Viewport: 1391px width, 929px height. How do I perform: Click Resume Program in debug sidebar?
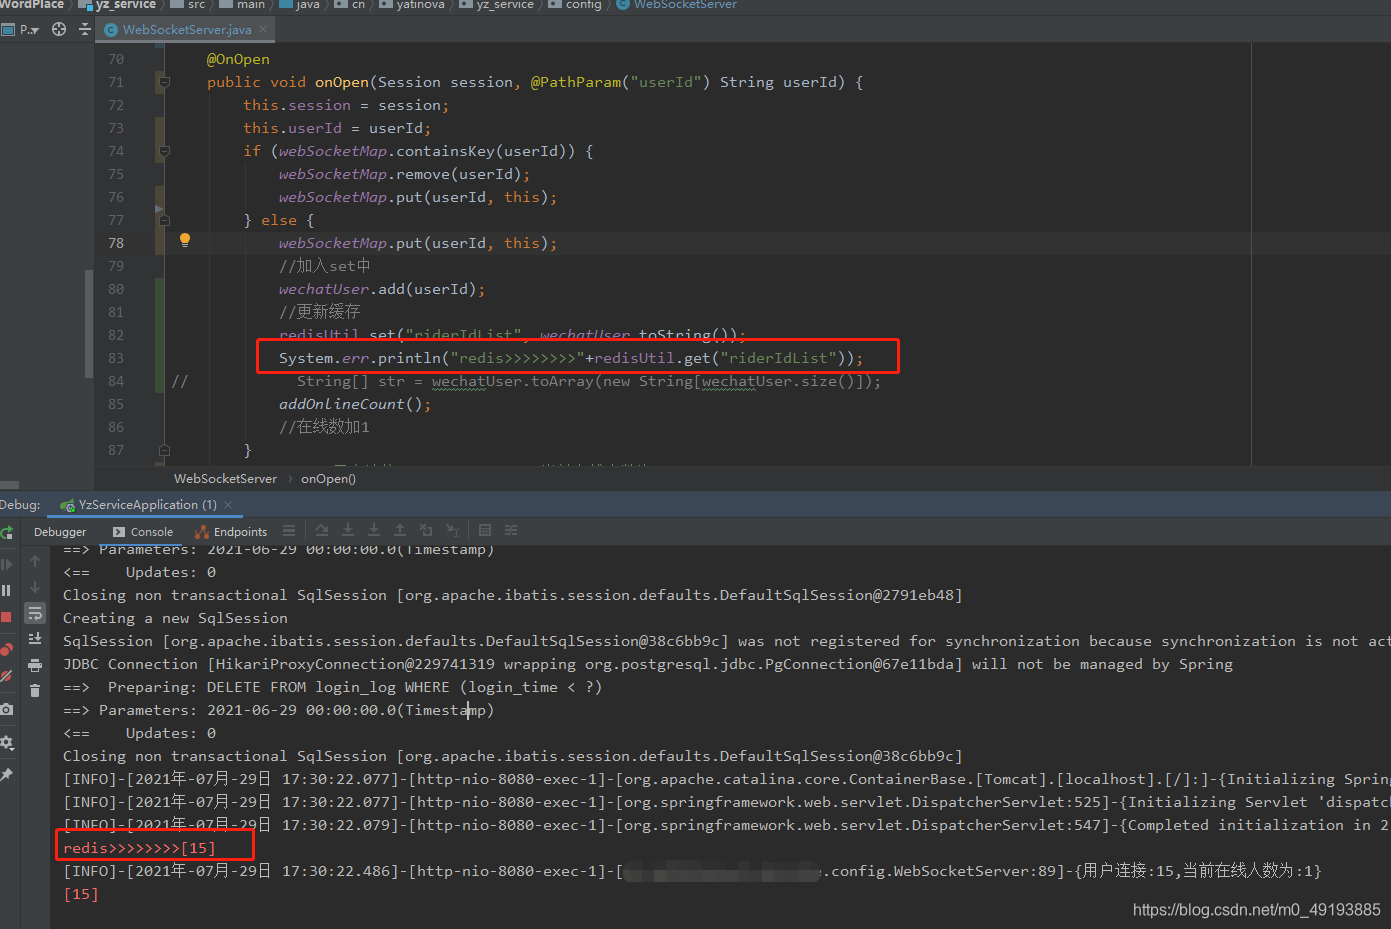coord(6,565)
